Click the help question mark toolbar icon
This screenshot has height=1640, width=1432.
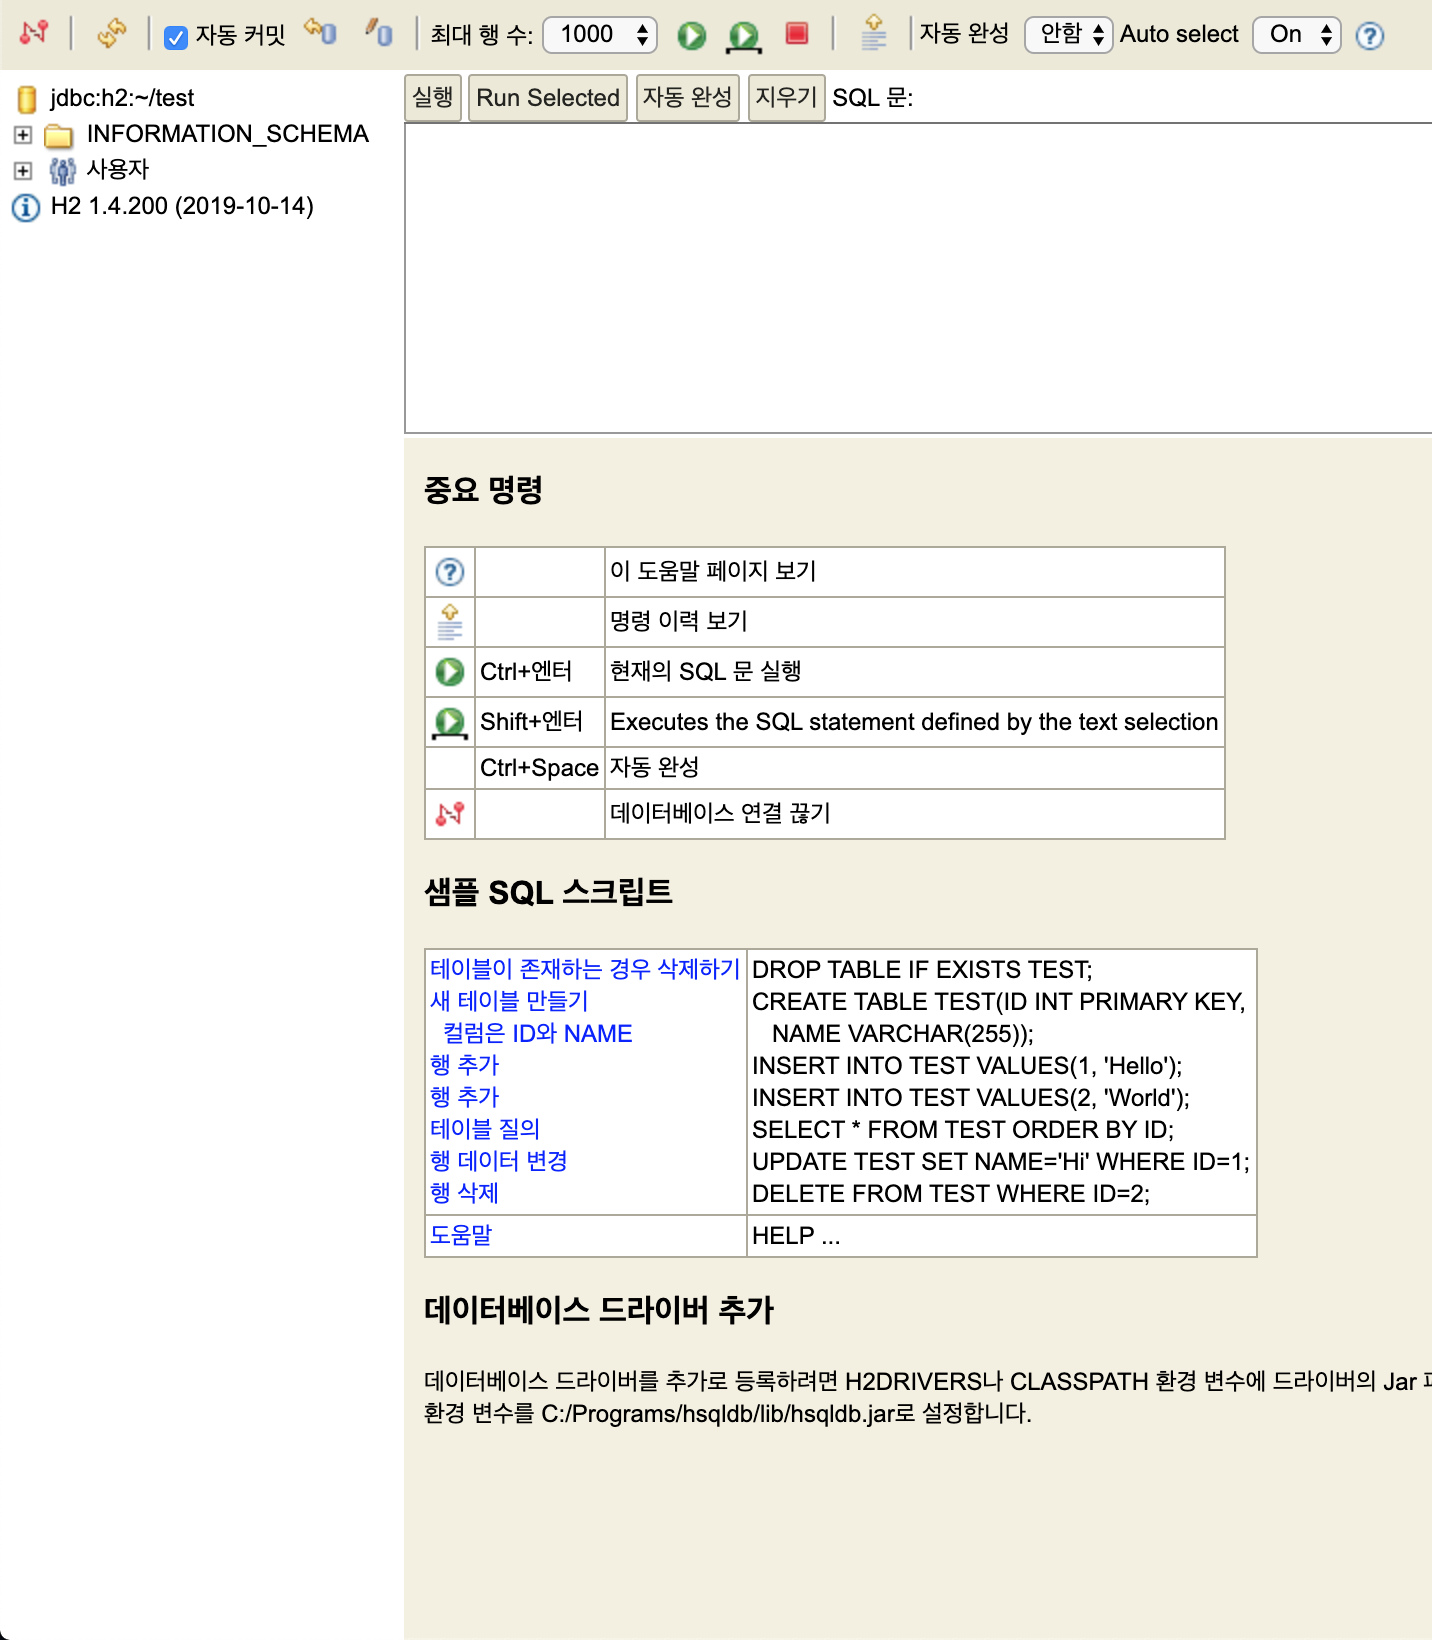(x=1370, y=36)
